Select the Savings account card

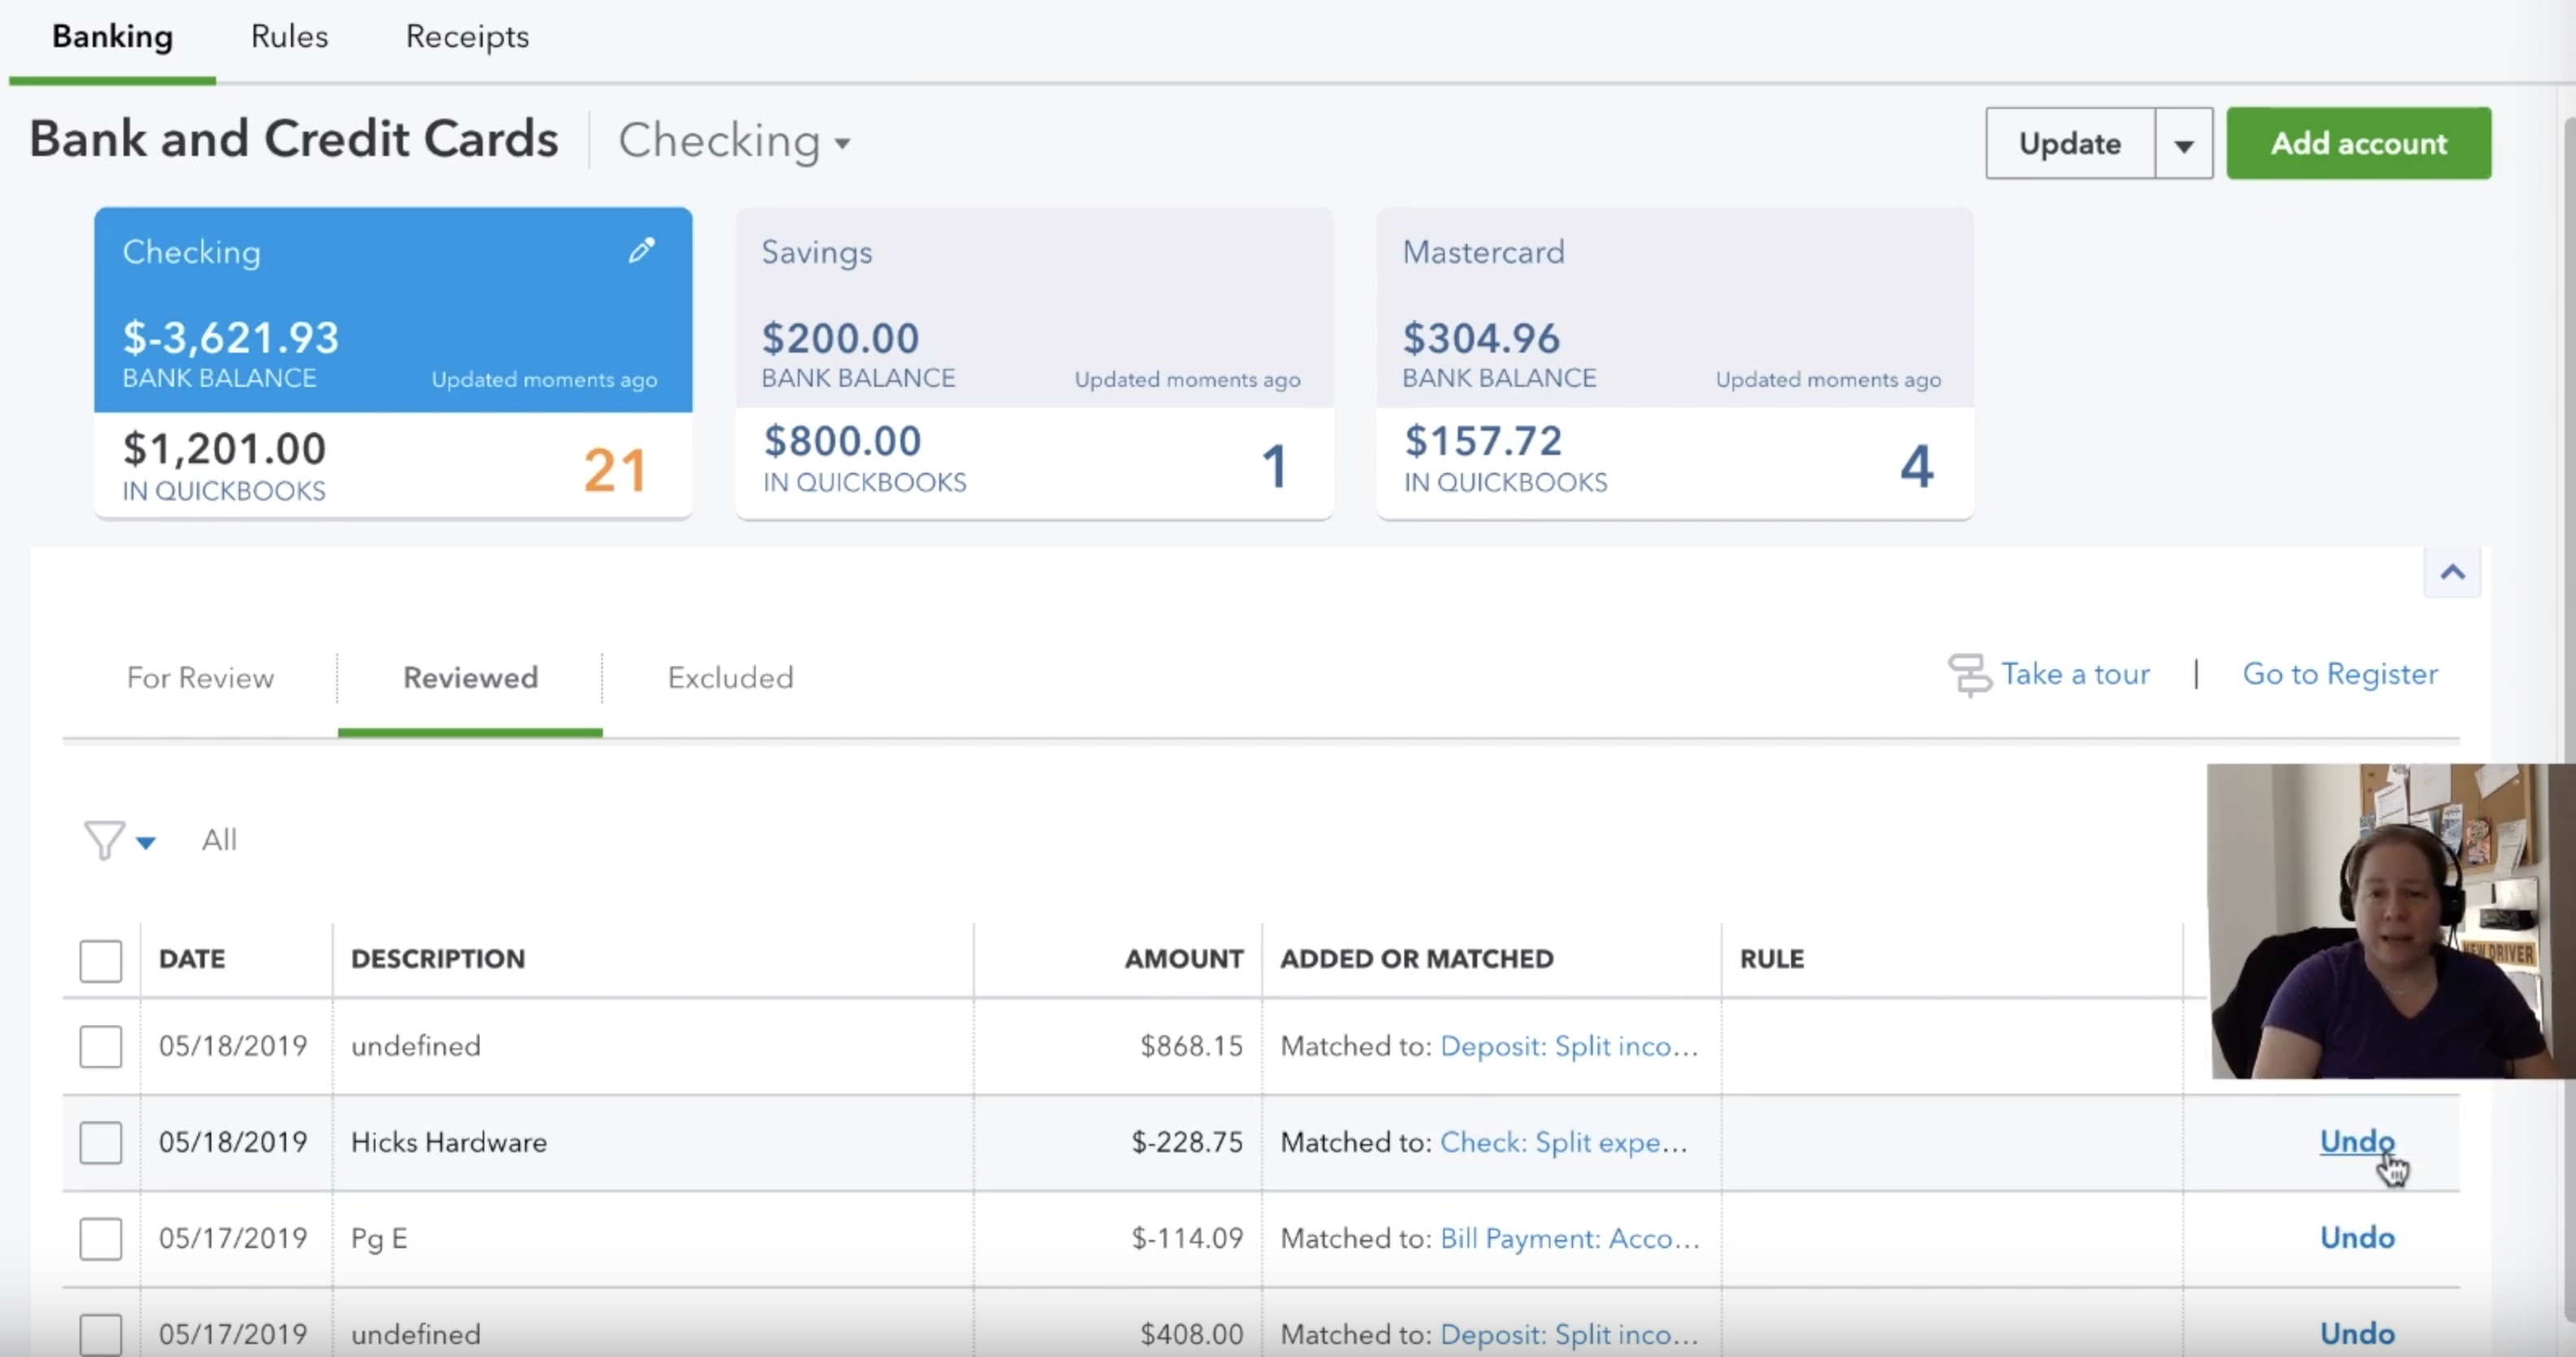1034,363
